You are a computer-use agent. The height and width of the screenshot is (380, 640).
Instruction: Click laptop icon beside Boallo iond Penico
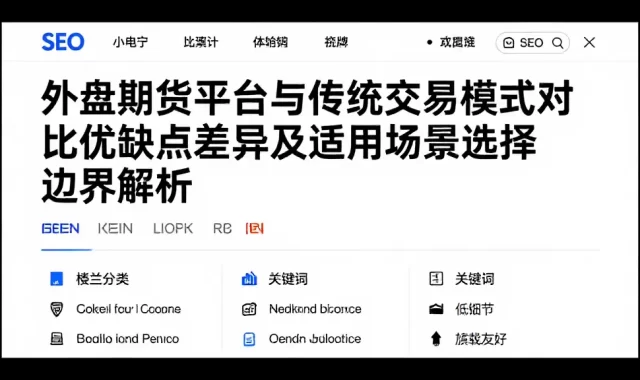57,339
